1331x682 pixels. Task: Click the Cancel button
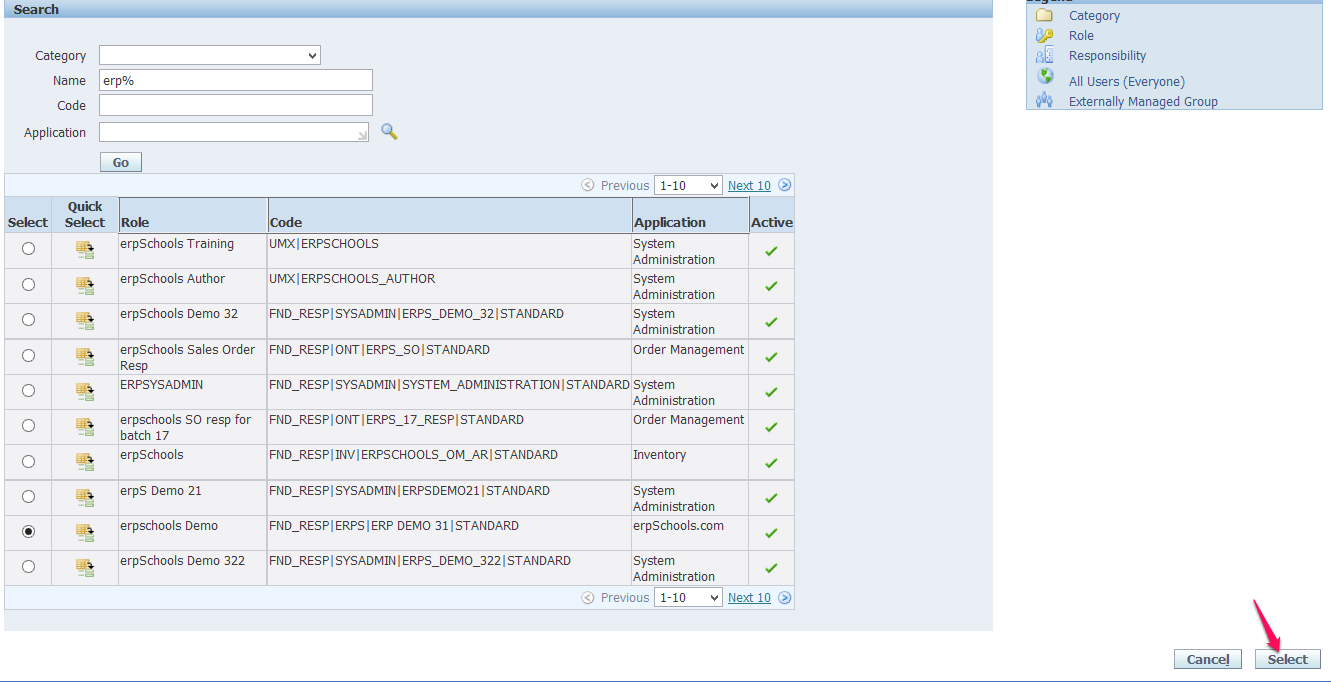[x=1208, y=659]
